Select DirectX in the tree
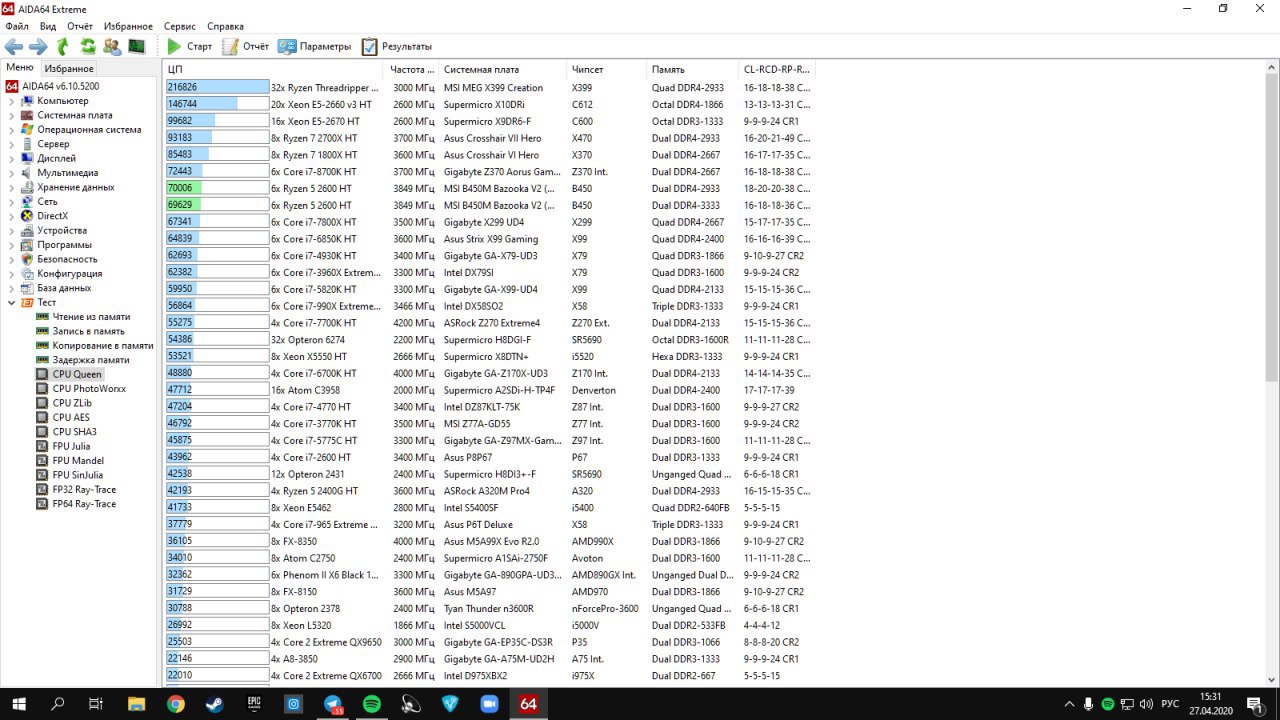This screenshot has width=1280, height=720. [x=52, y=216]
